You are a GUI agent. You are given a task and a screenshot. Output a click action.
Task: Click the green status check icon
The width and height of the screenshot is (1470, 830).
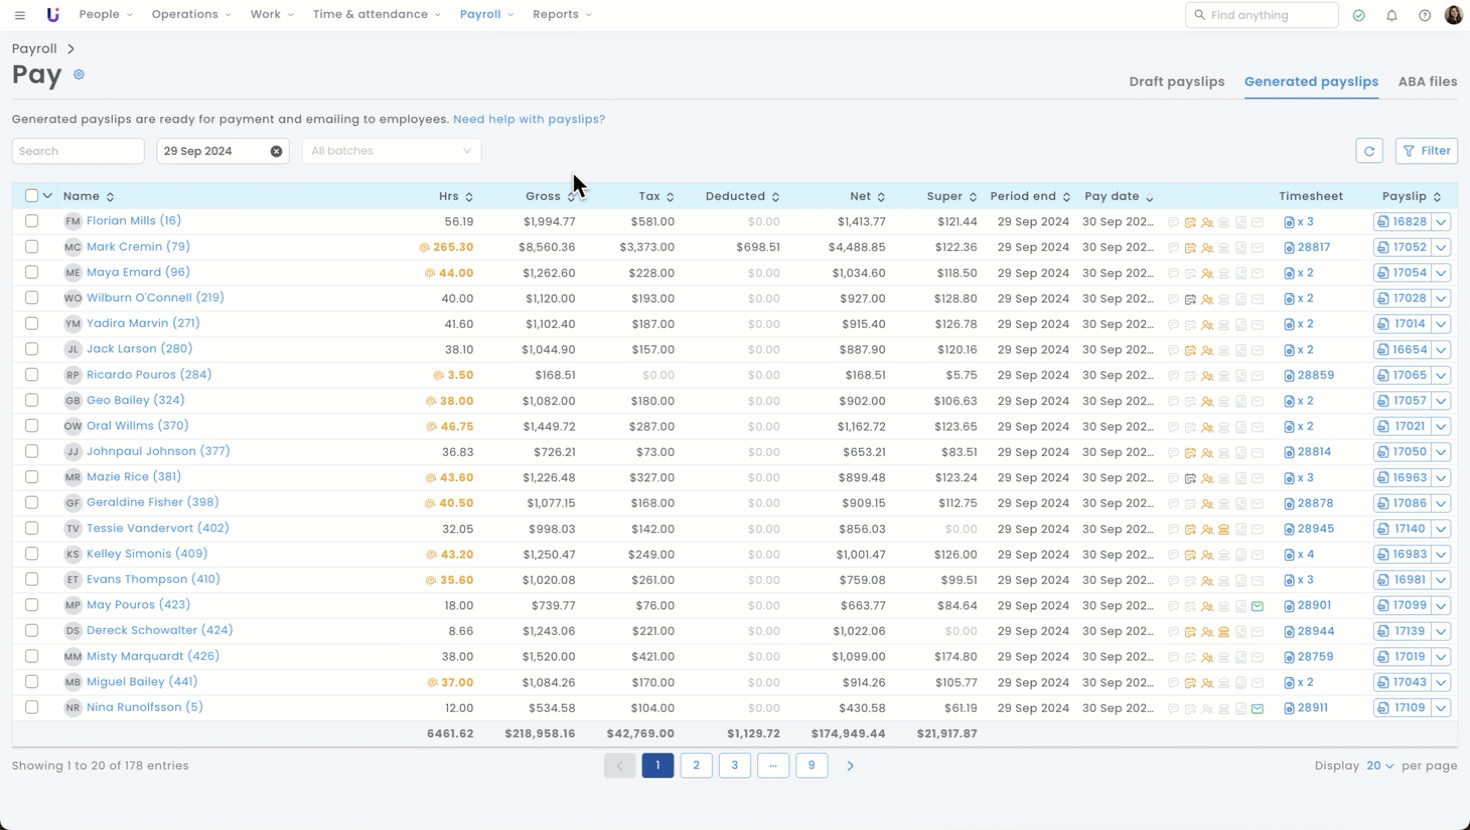click(x=1358, y=15)
